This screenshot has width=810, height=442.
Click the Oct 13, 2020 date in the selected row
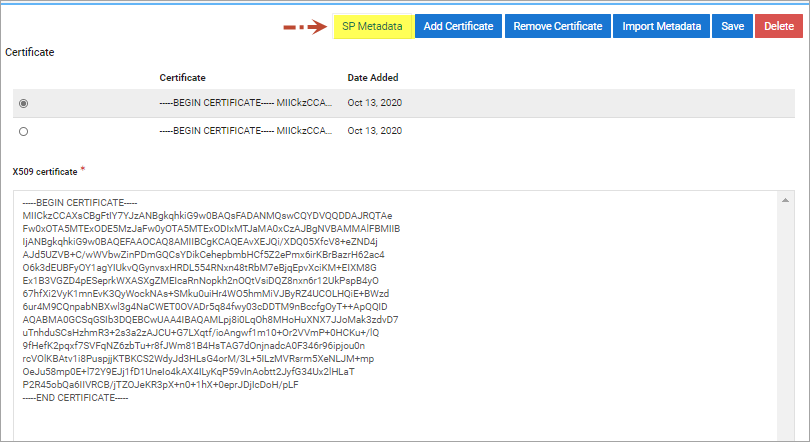pos(374,103)
